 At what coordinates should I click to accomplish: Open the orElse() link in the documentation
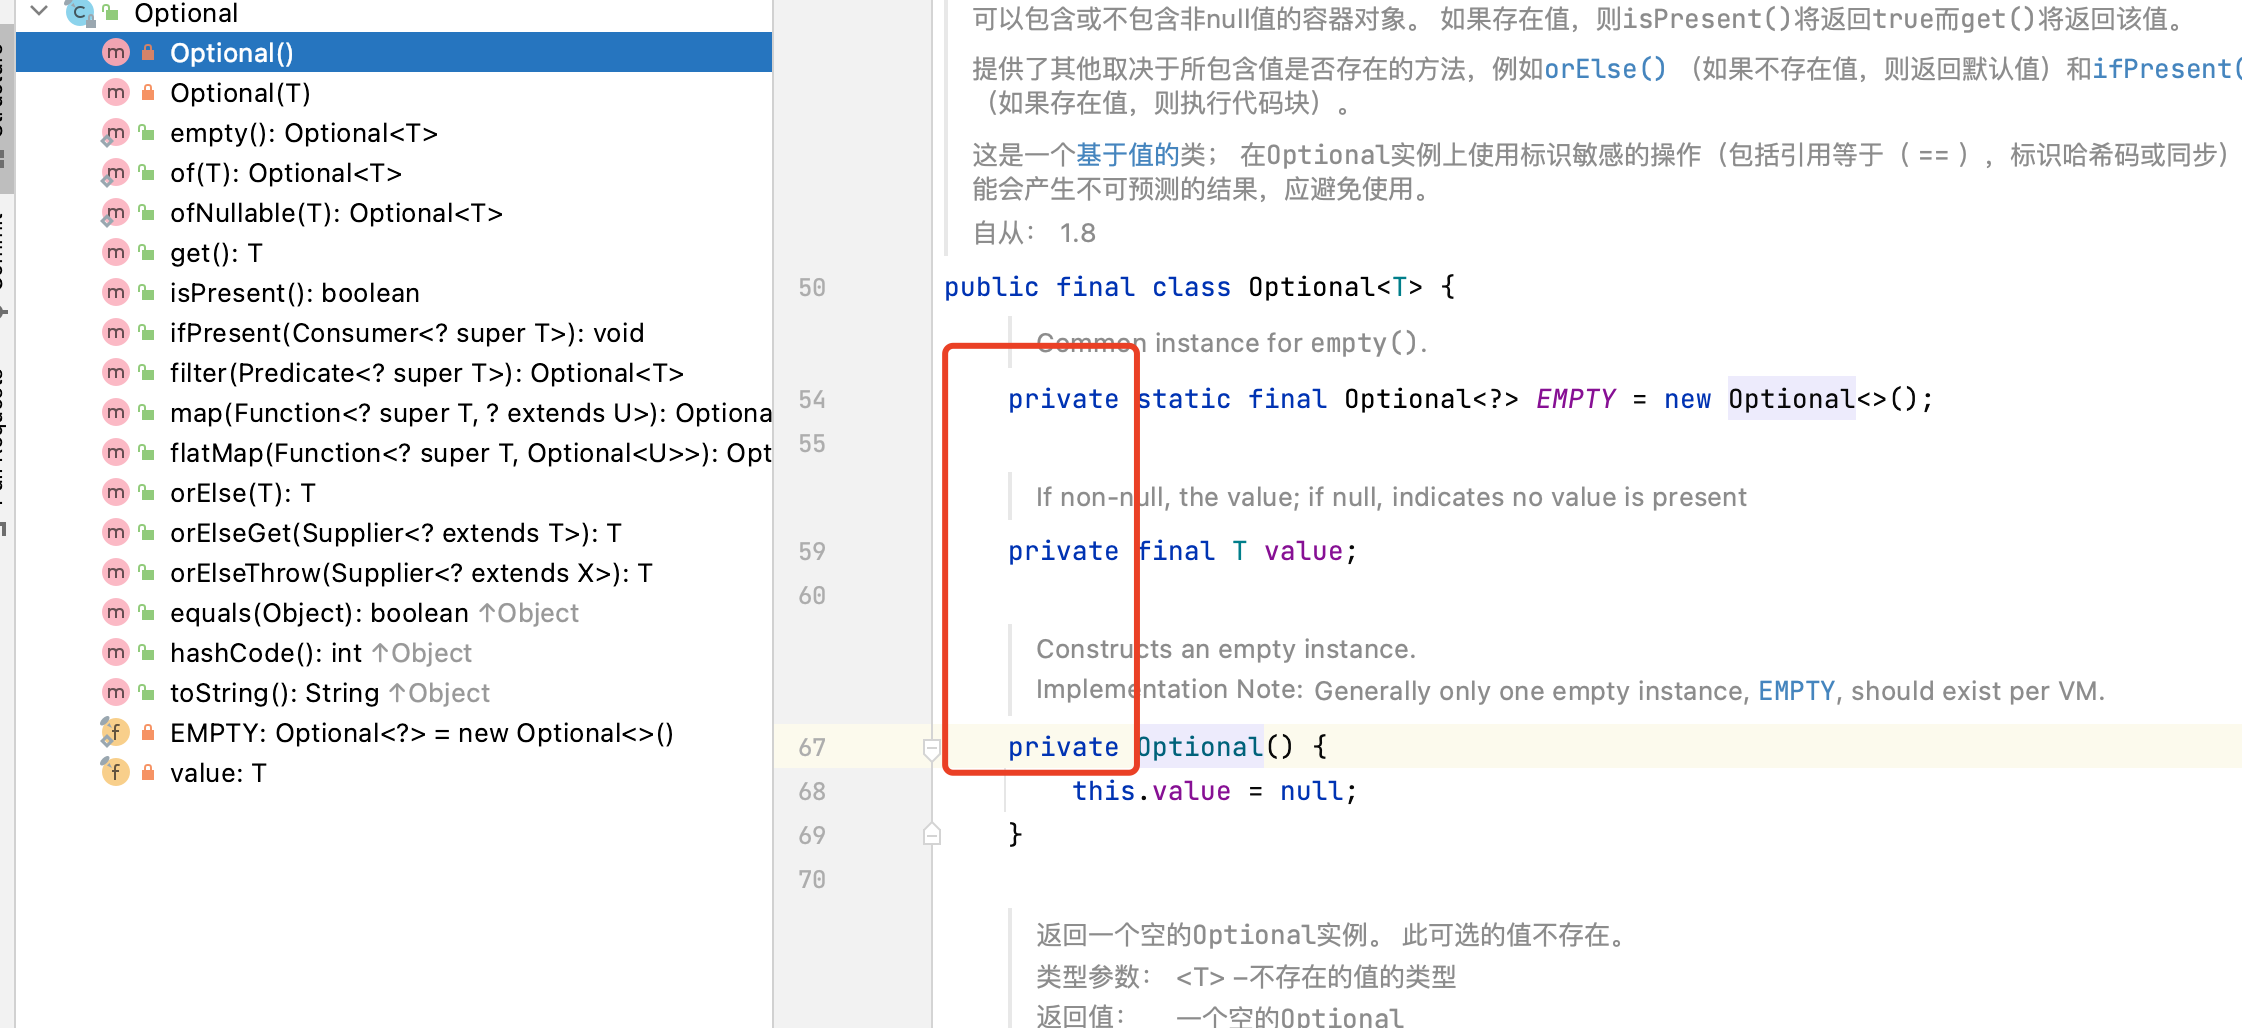coord(1605,69)
